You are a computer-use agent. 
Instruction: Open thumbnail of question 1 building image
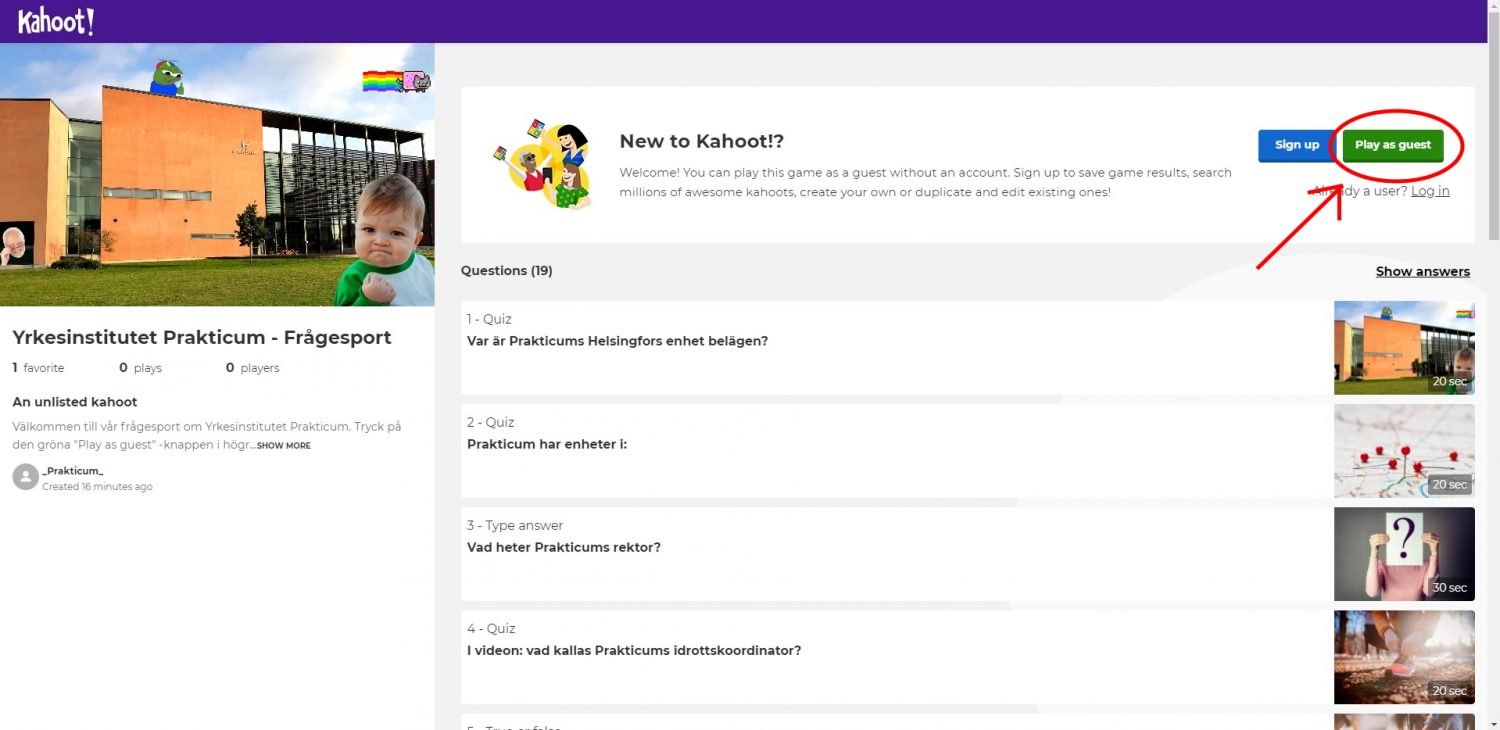pos(1404,348)
